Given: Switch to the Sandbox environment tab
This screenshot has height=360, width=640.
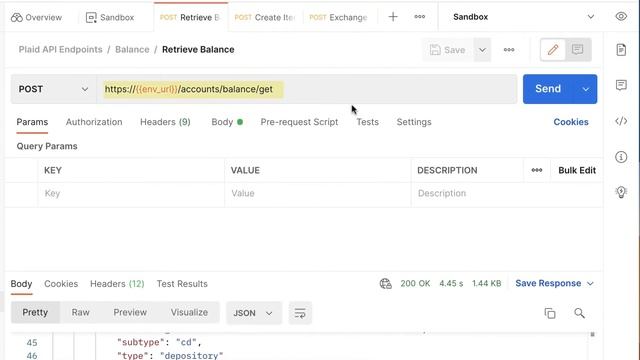Looking at the screenshot, I should [110, 18].
